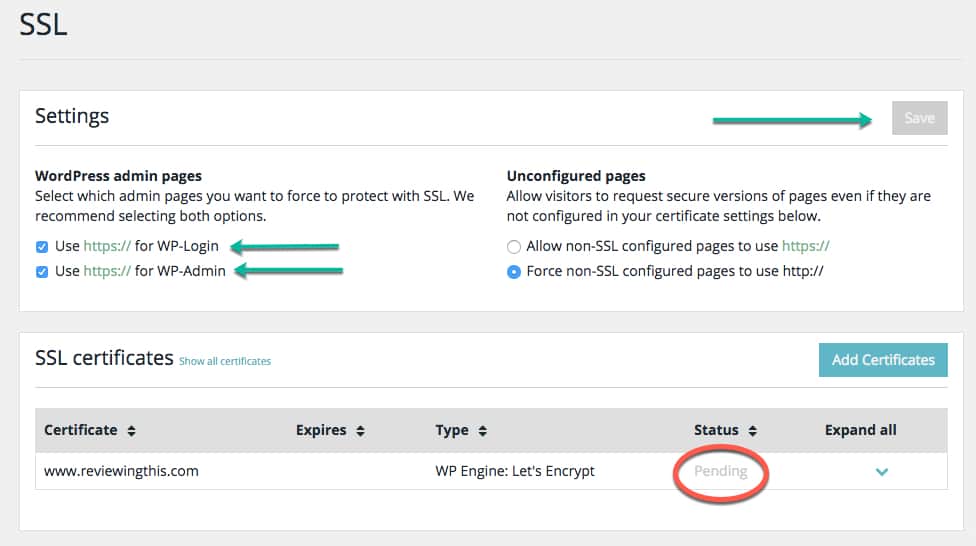Image resolution: width=976 pixels, height=546 pixels.
Task: Sort by Certificate column arrows icon
Action: [x=131, y=430]
